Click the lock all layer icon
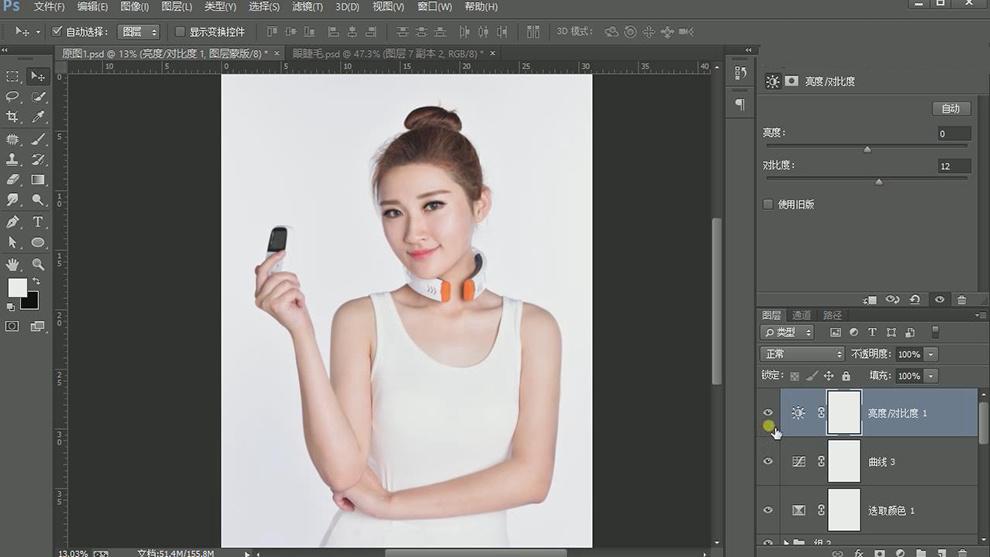 pyautogui.click(x=846, y=376)
